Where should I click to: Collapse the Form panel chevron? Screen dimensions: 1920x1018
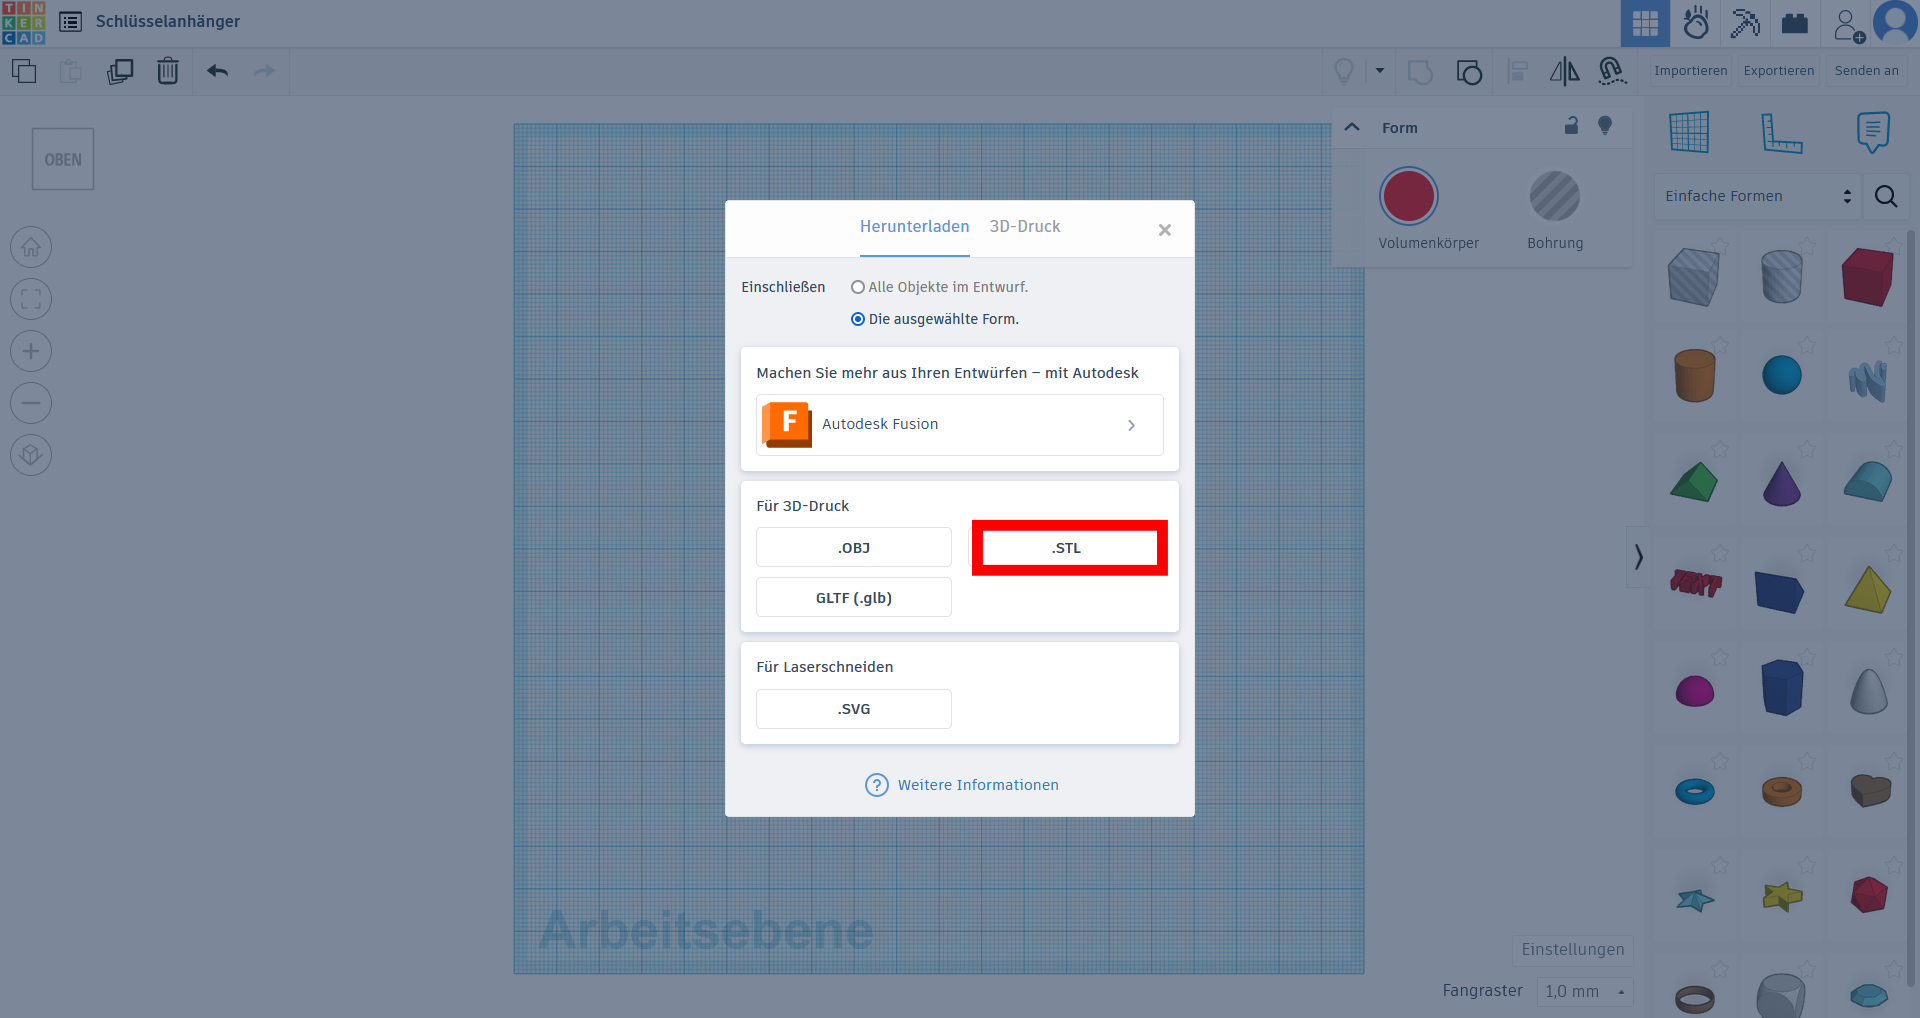click(1352, 127)
